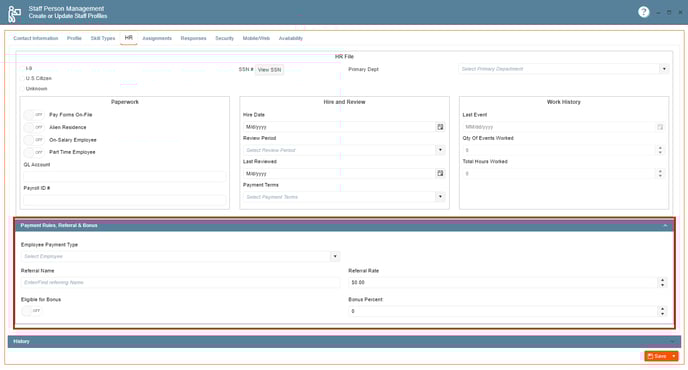Enable the Part Time Employee switch
This screenshot has width=688, height=370.
(34, 152)
